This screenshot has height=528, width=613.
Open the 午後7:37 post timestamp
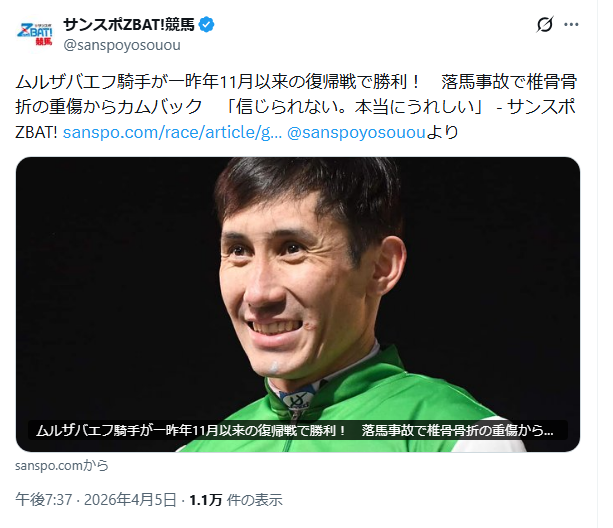44,500
